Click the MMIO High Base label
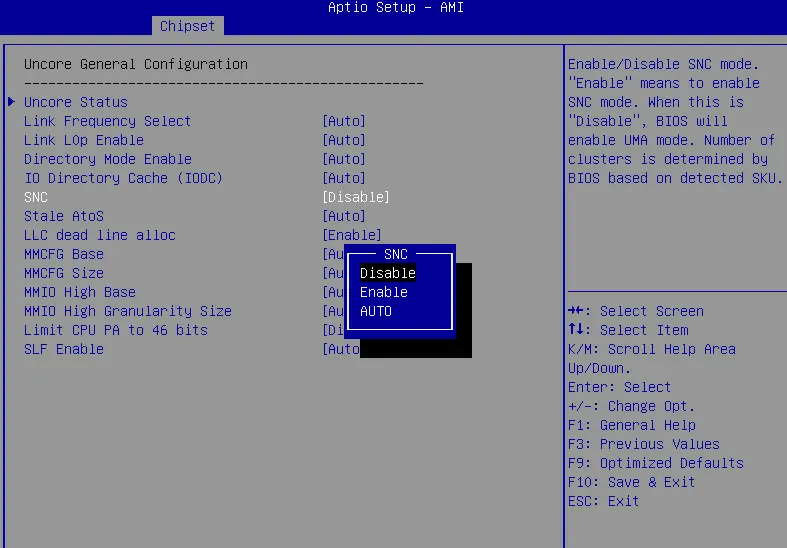The image size is (787, 548). coord(80,292)
